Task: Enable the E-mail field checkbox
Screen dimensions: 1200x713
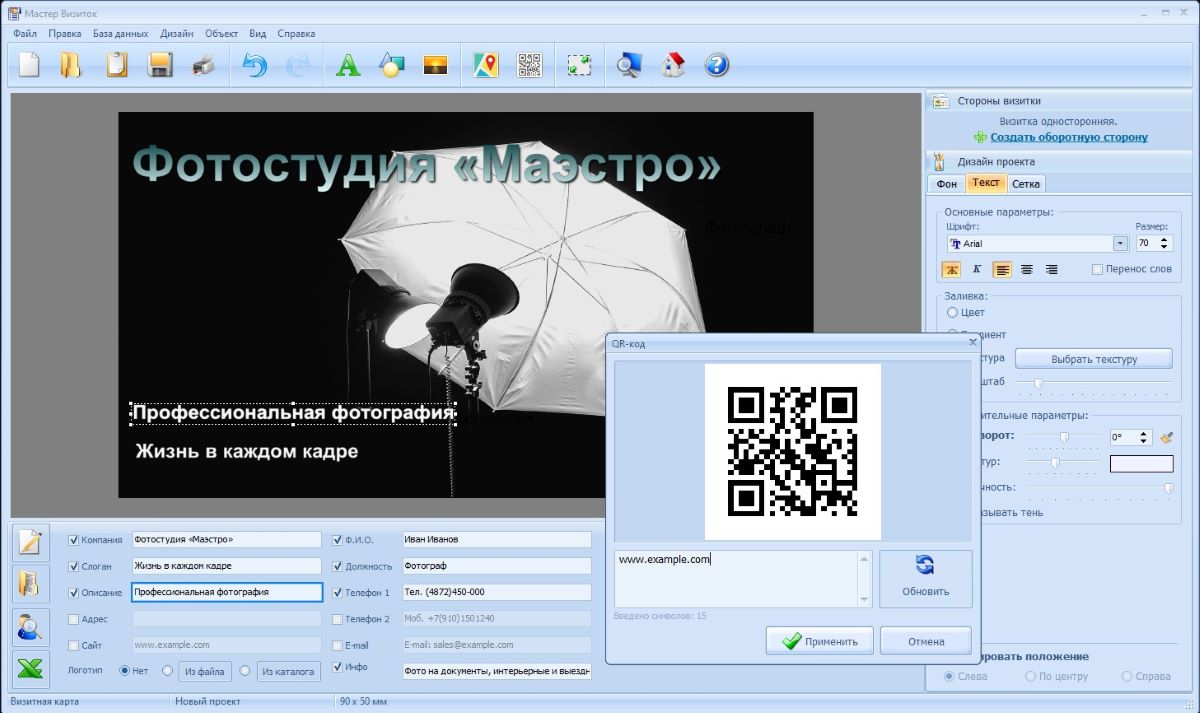Action: [x=337, y=646]
